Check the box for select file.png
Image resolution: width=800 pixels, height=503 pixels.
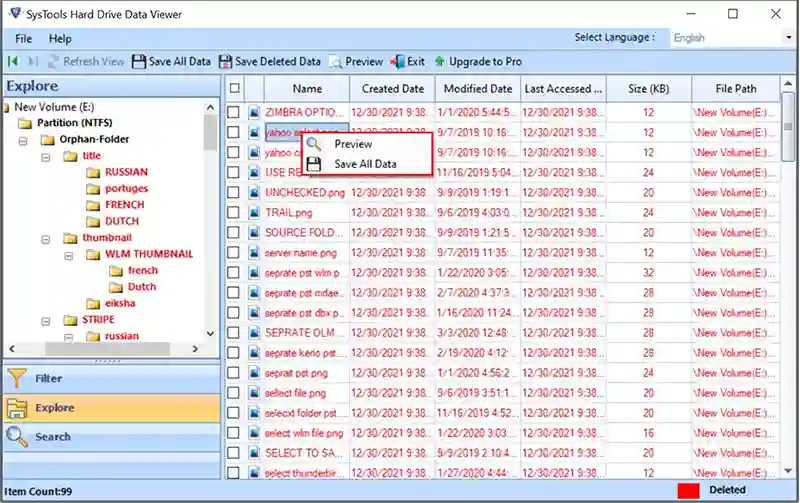pos(233,393)
